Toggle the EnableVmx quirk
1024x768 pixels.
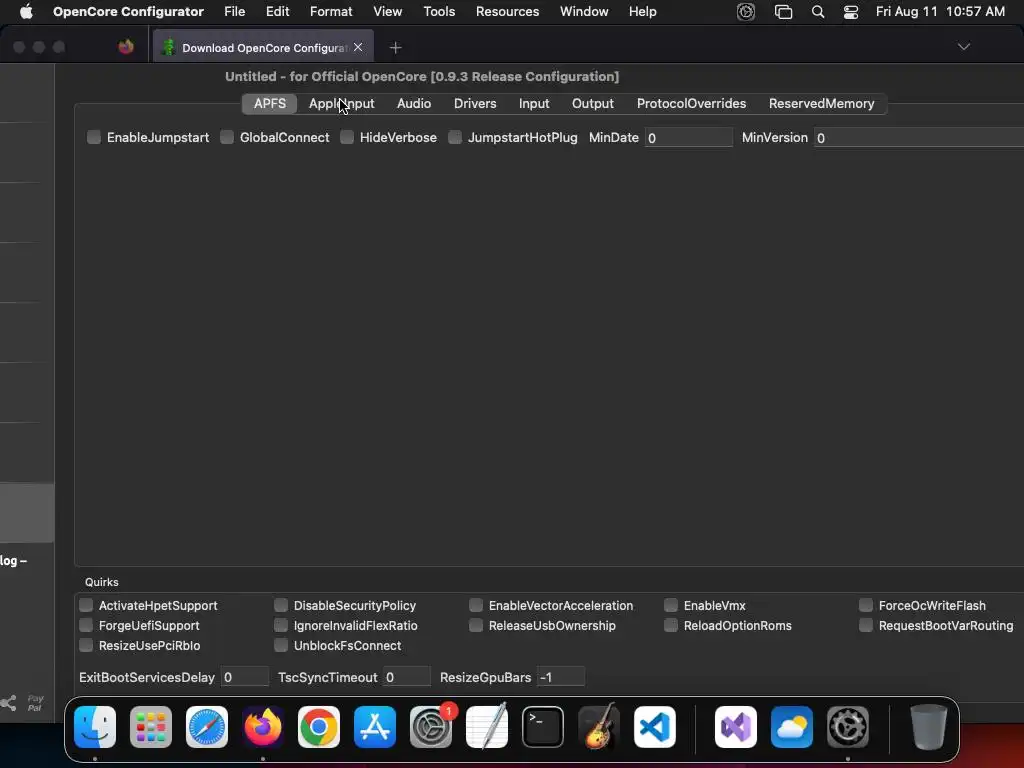pos(671,605)
